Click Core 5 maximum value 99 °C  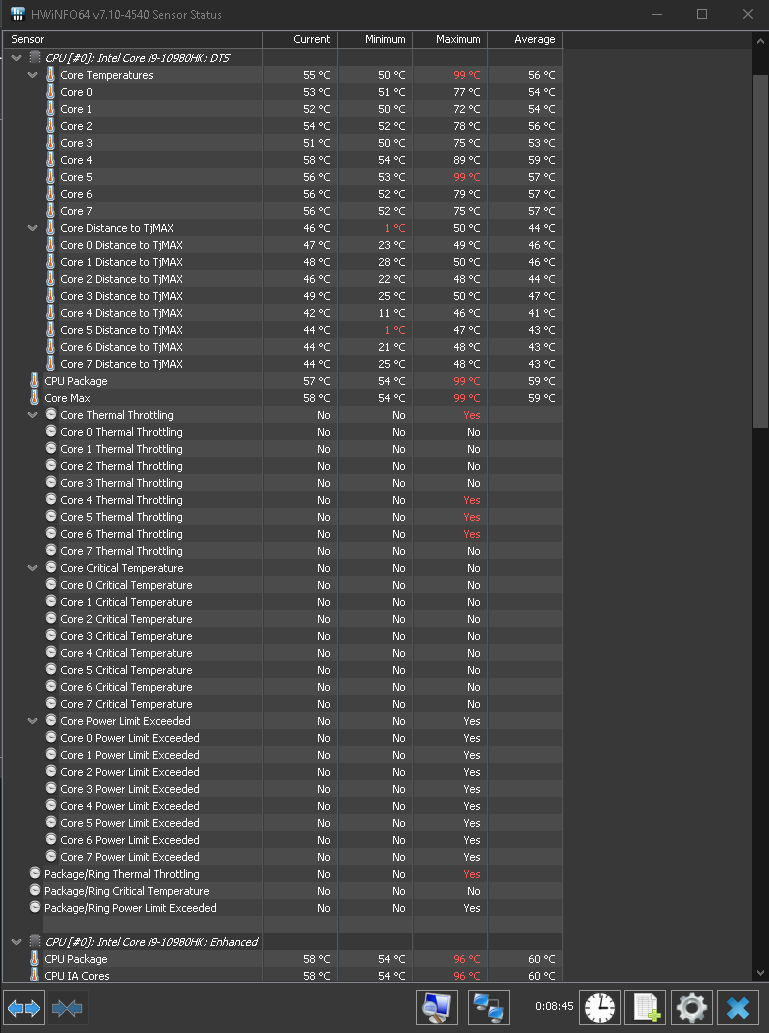pyautogui.click(x=467, y=177)
